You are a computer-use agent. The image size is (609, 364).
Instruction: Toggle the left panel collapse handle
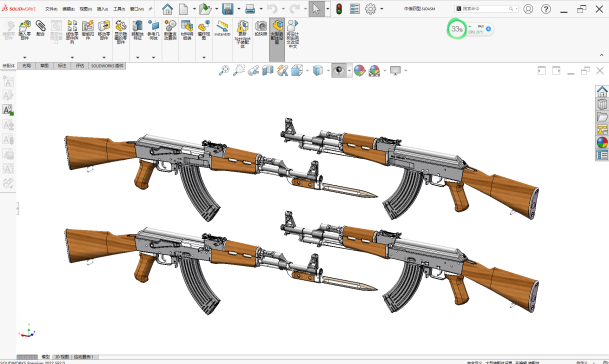point(17,209)
